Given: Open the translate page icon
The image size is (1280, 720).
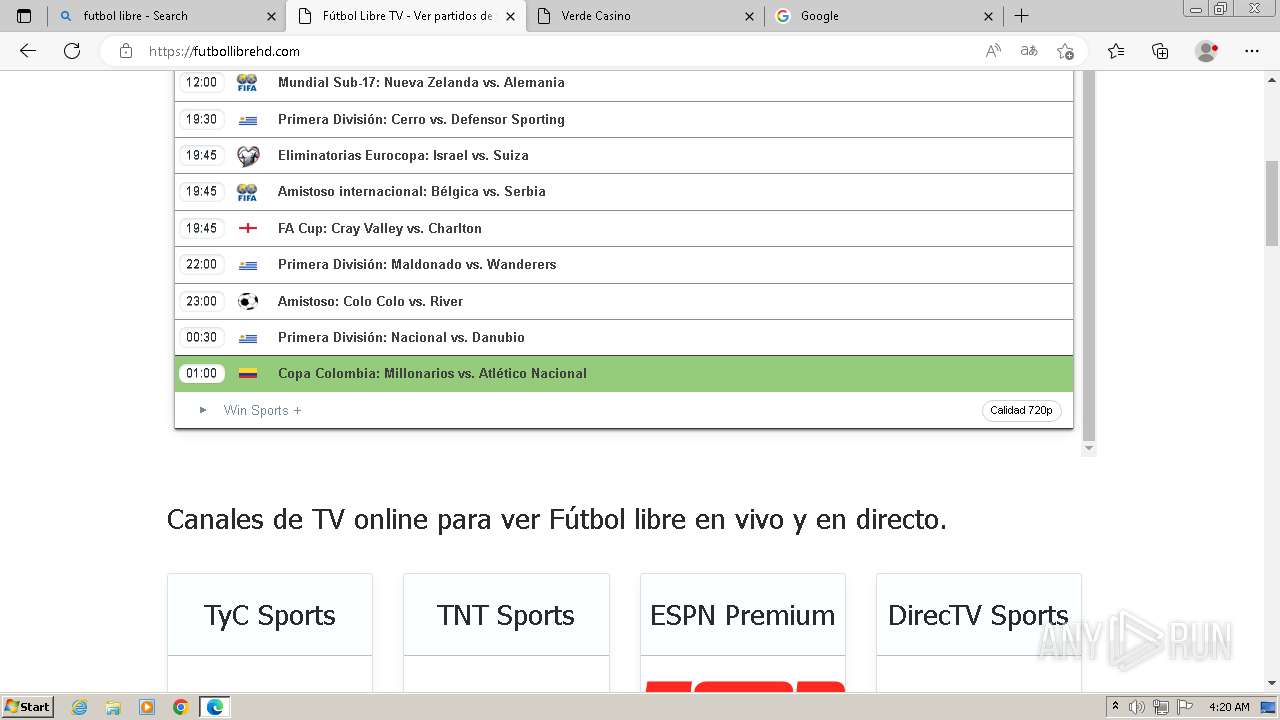Looking at the screenshot, I should coord(1029,51).
